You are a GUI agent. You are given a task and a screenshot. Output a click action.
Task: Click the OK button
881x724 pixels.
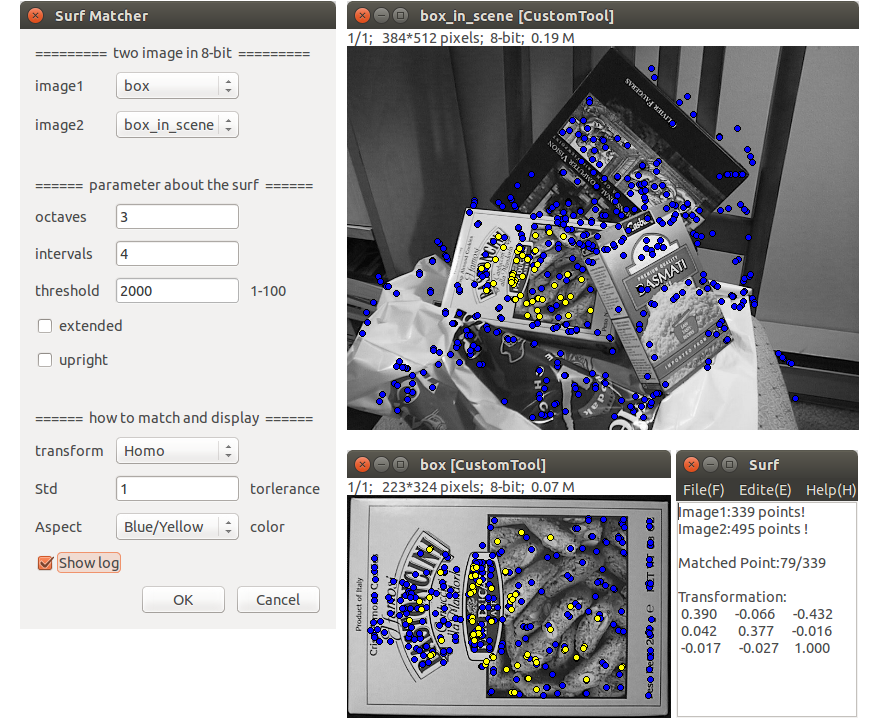point(183,600)
